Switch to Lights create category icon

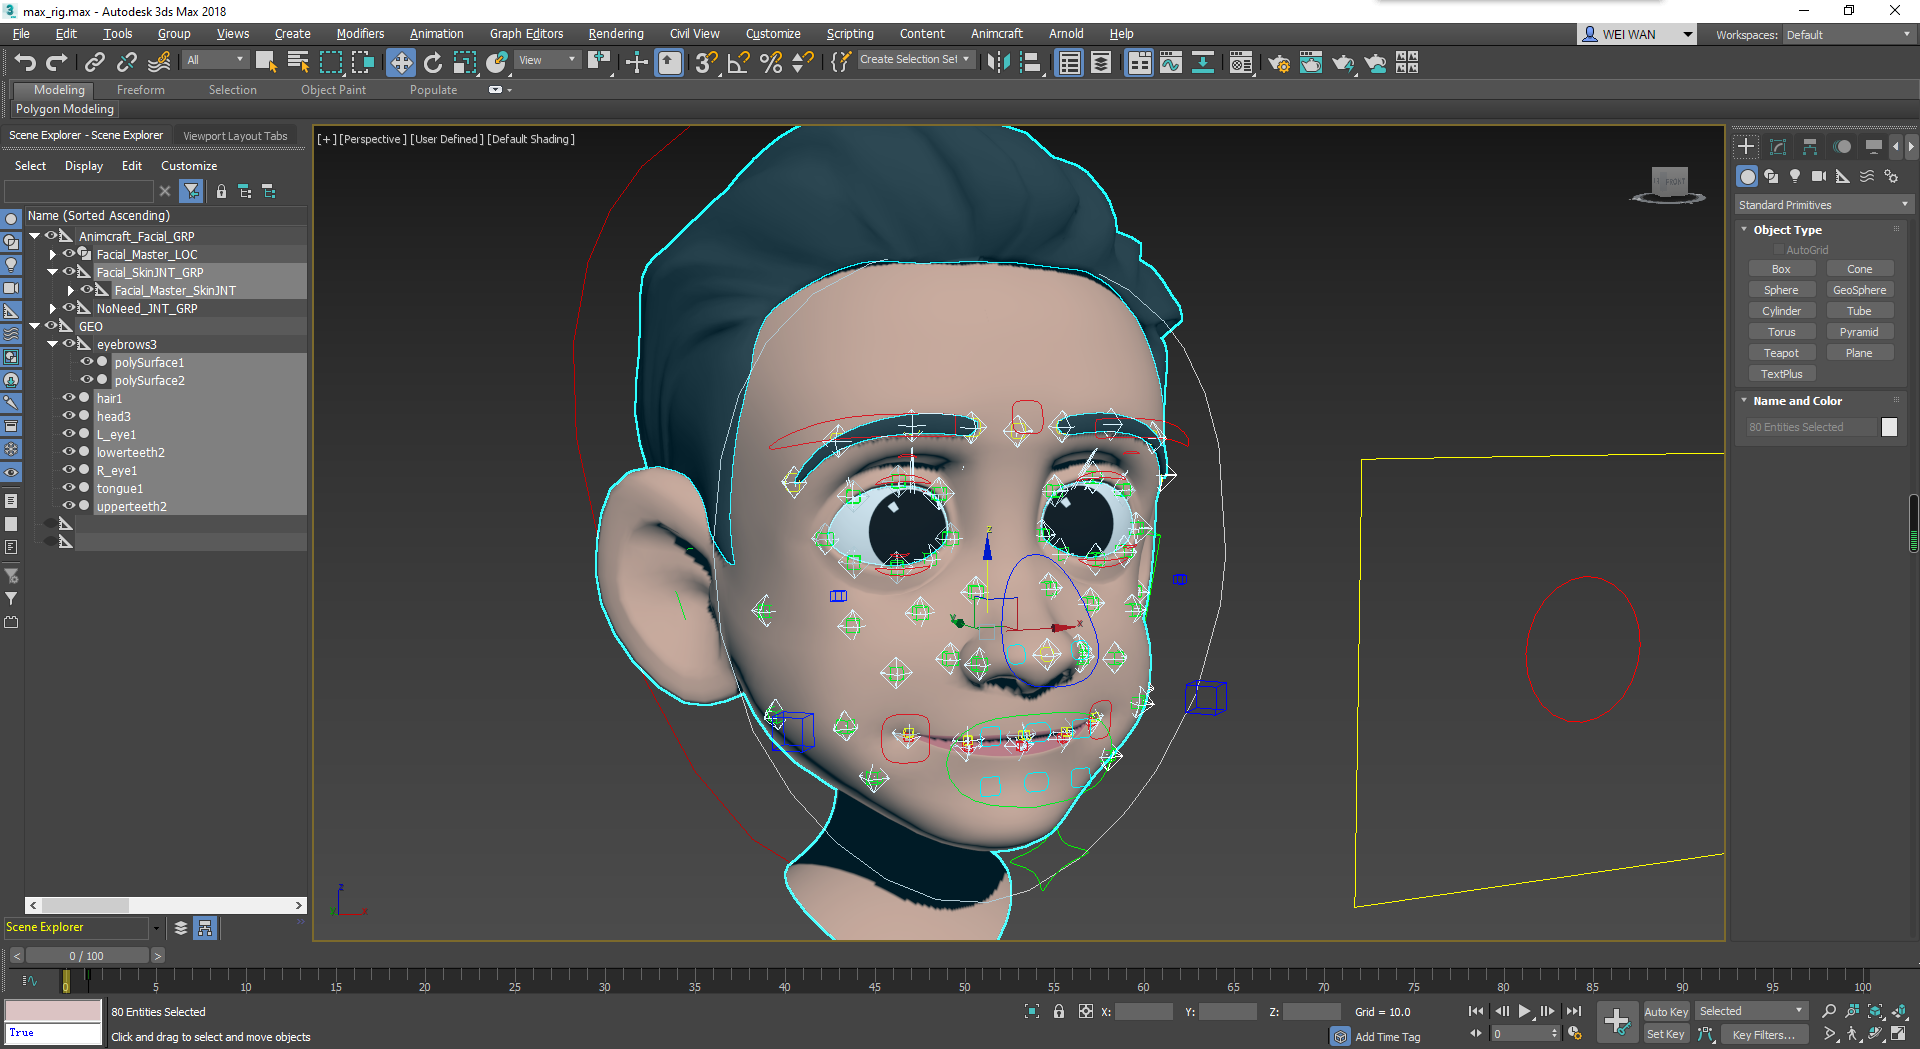pyautogui.click(x=1795, y=176)
